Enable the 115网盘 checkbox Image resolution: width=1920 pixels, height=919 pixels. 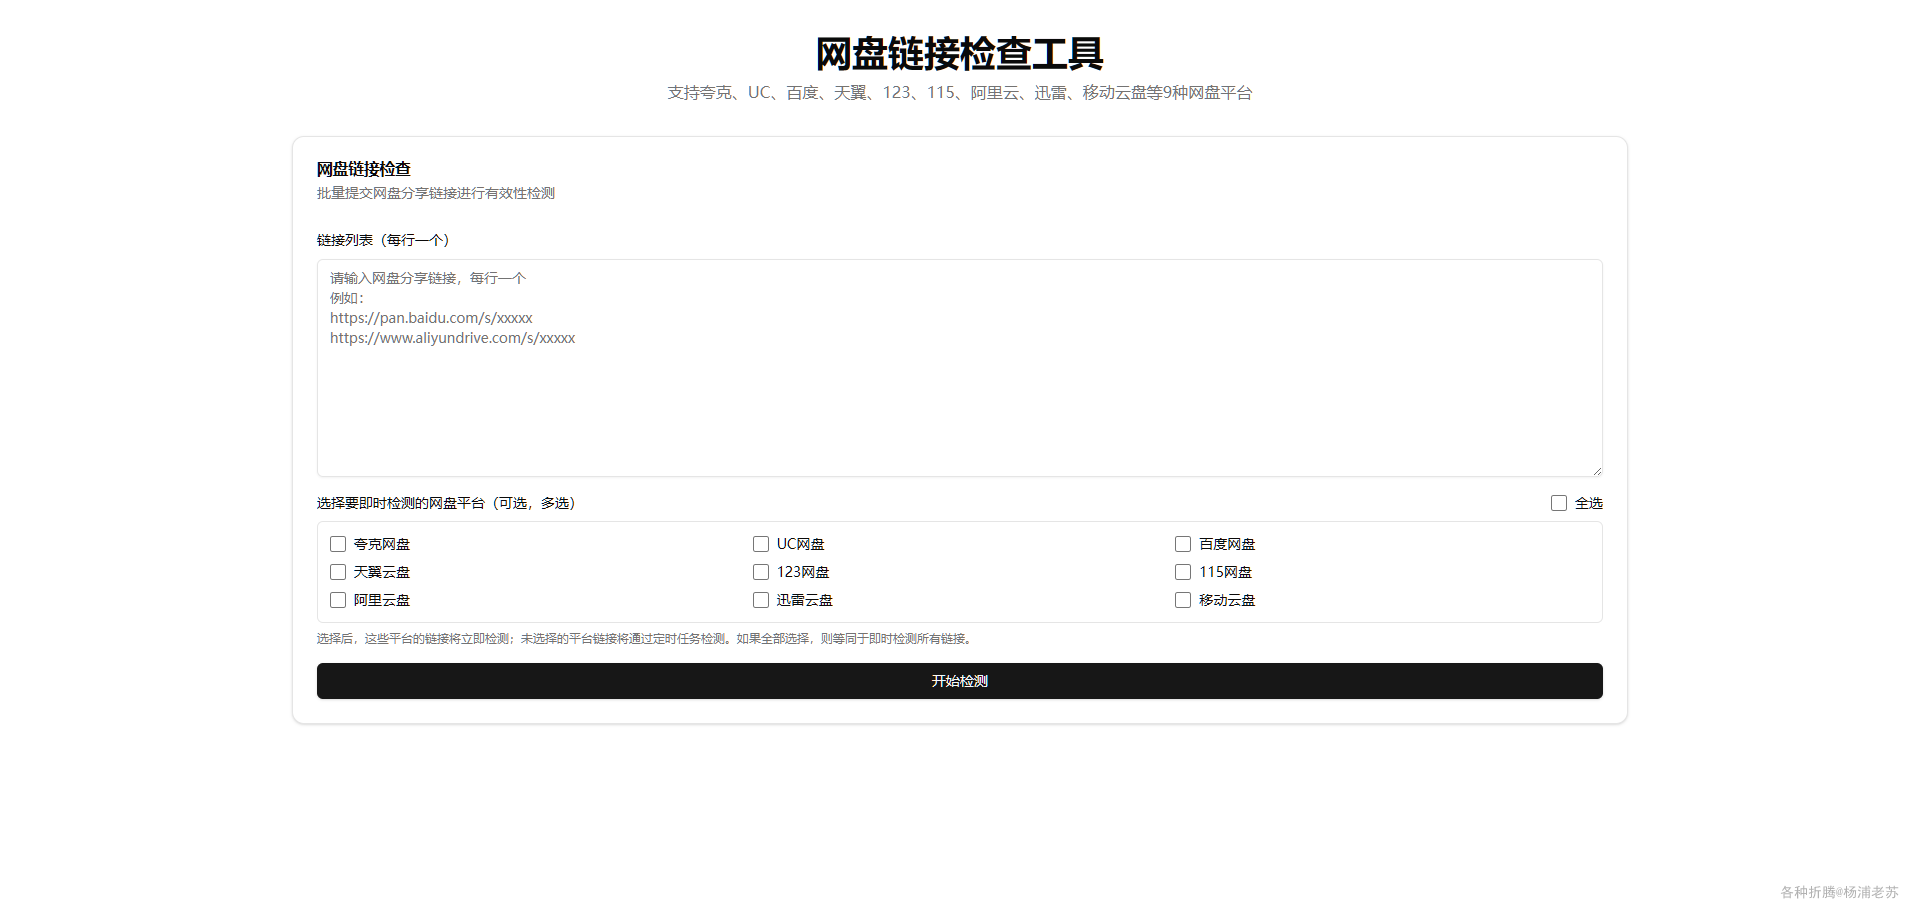[x=1182, y=571]
